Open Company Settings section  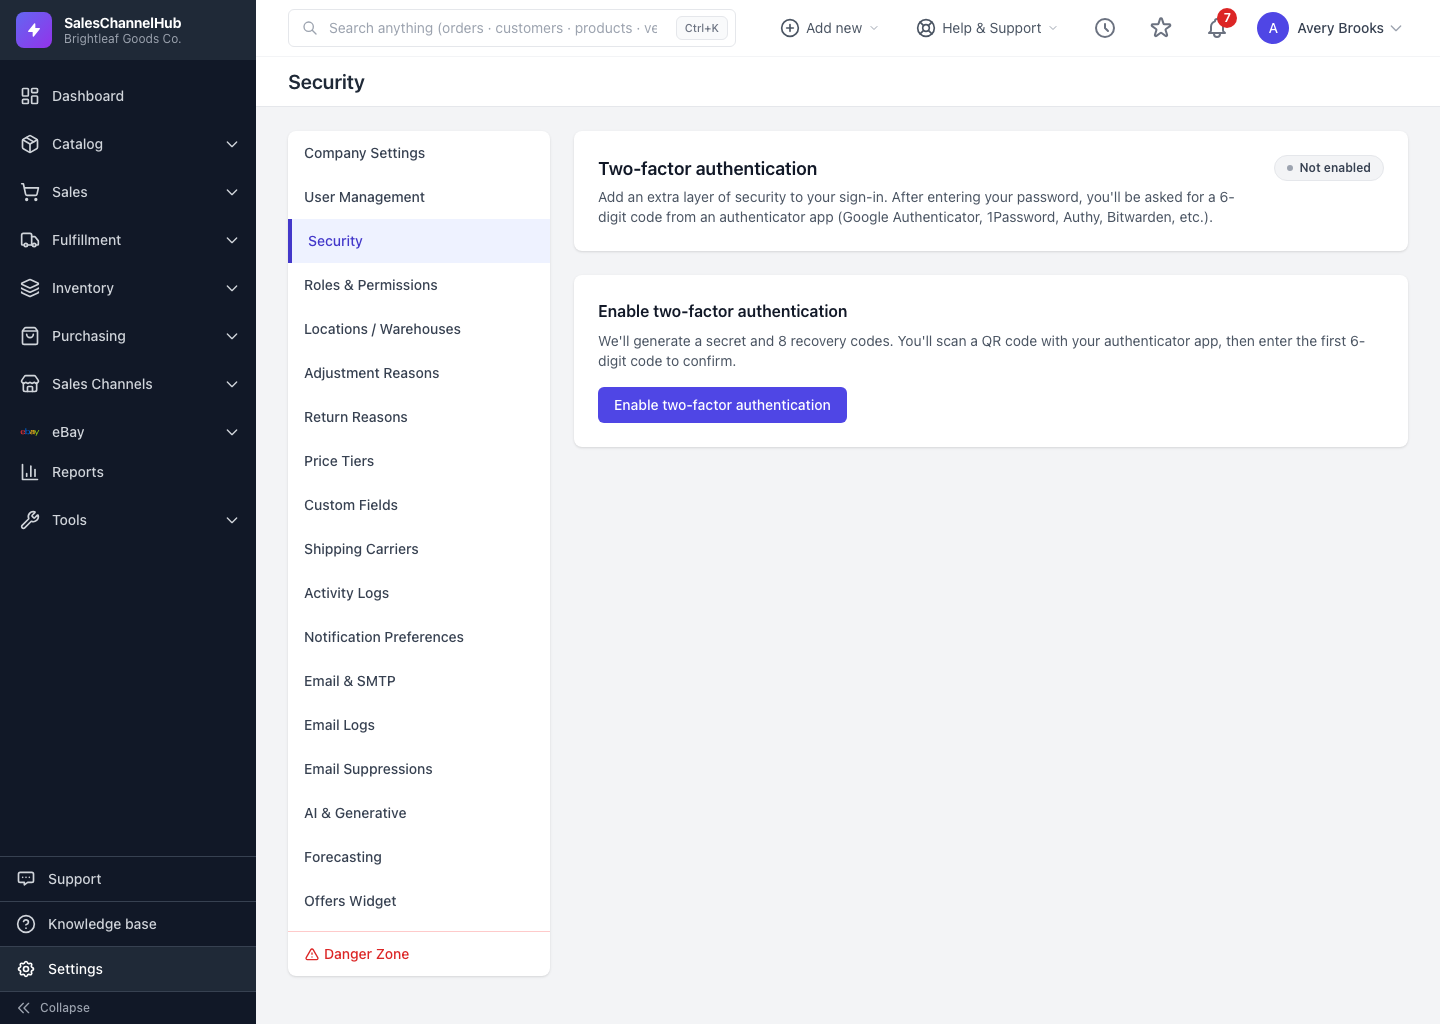419,153
